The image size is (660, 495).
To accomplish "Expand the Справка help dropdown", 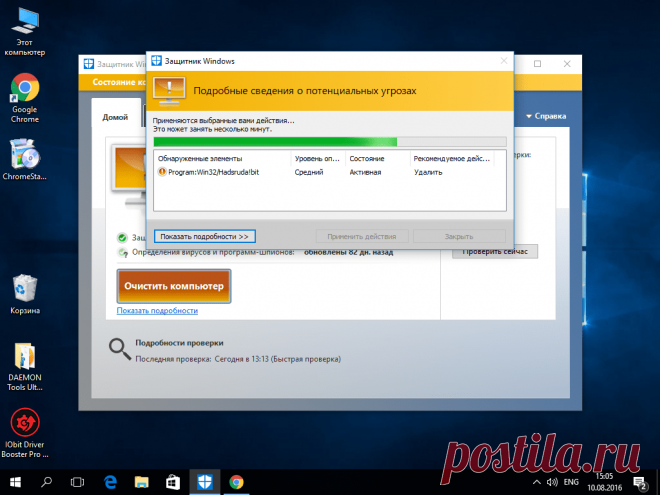I will tap(546, 116).
